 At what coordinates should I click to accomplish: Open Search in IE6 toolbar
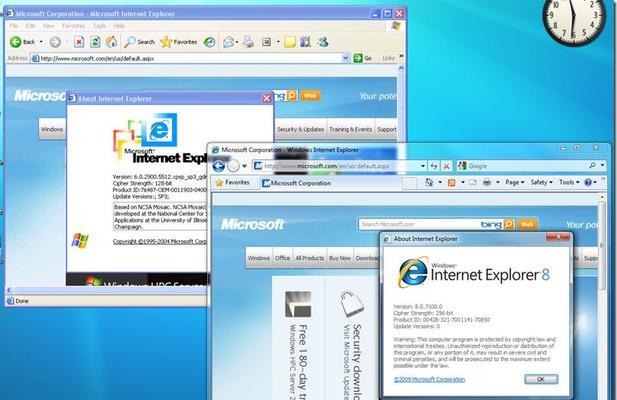[x=140, y=42]
